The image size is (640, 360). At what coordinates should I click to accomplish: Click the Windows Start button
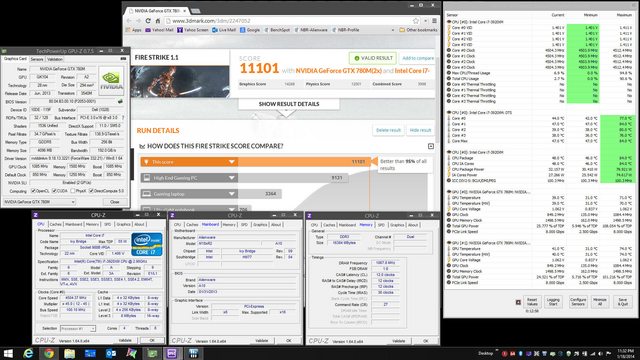coord(8,353)
